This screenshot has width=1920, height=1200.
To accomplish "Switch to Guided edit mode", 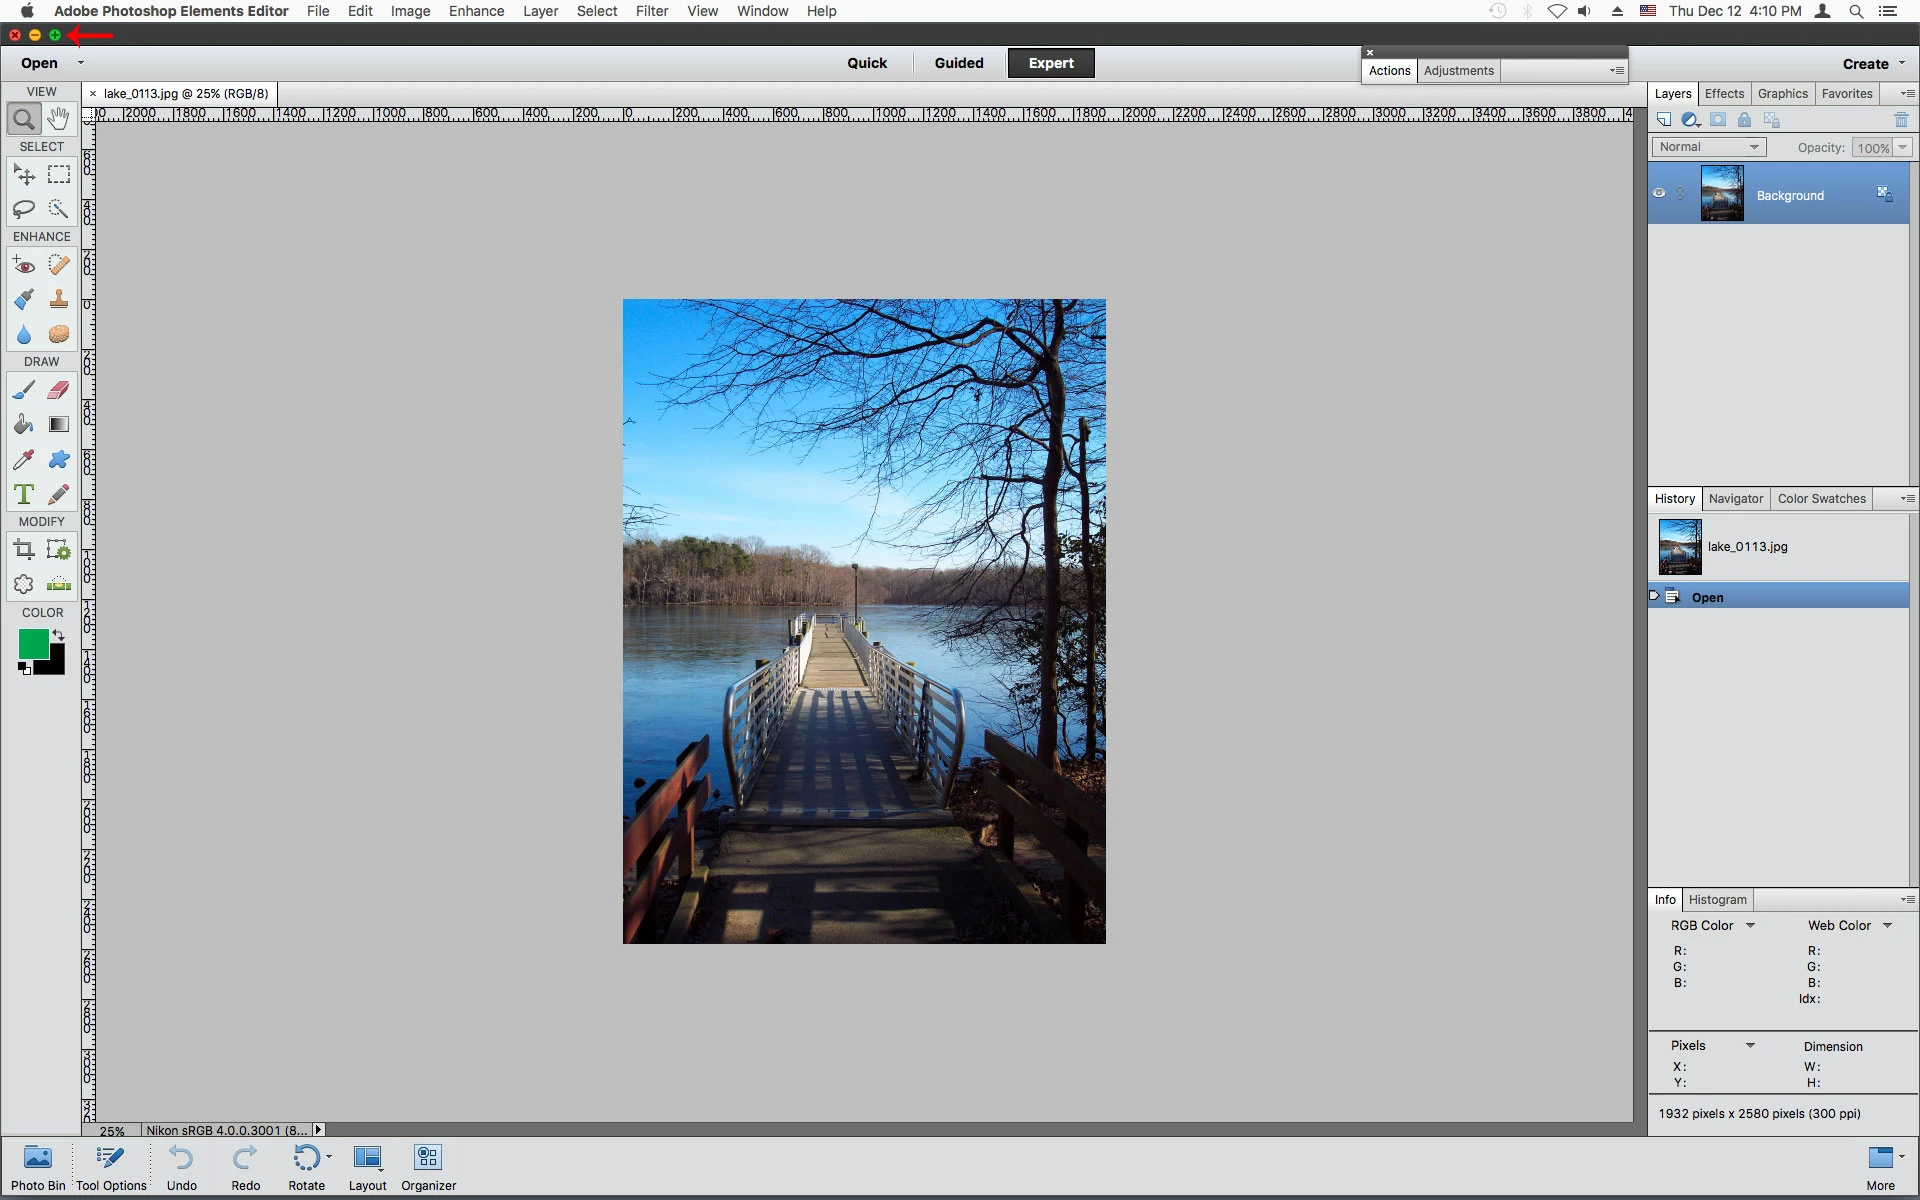I will tap(958, 63).
